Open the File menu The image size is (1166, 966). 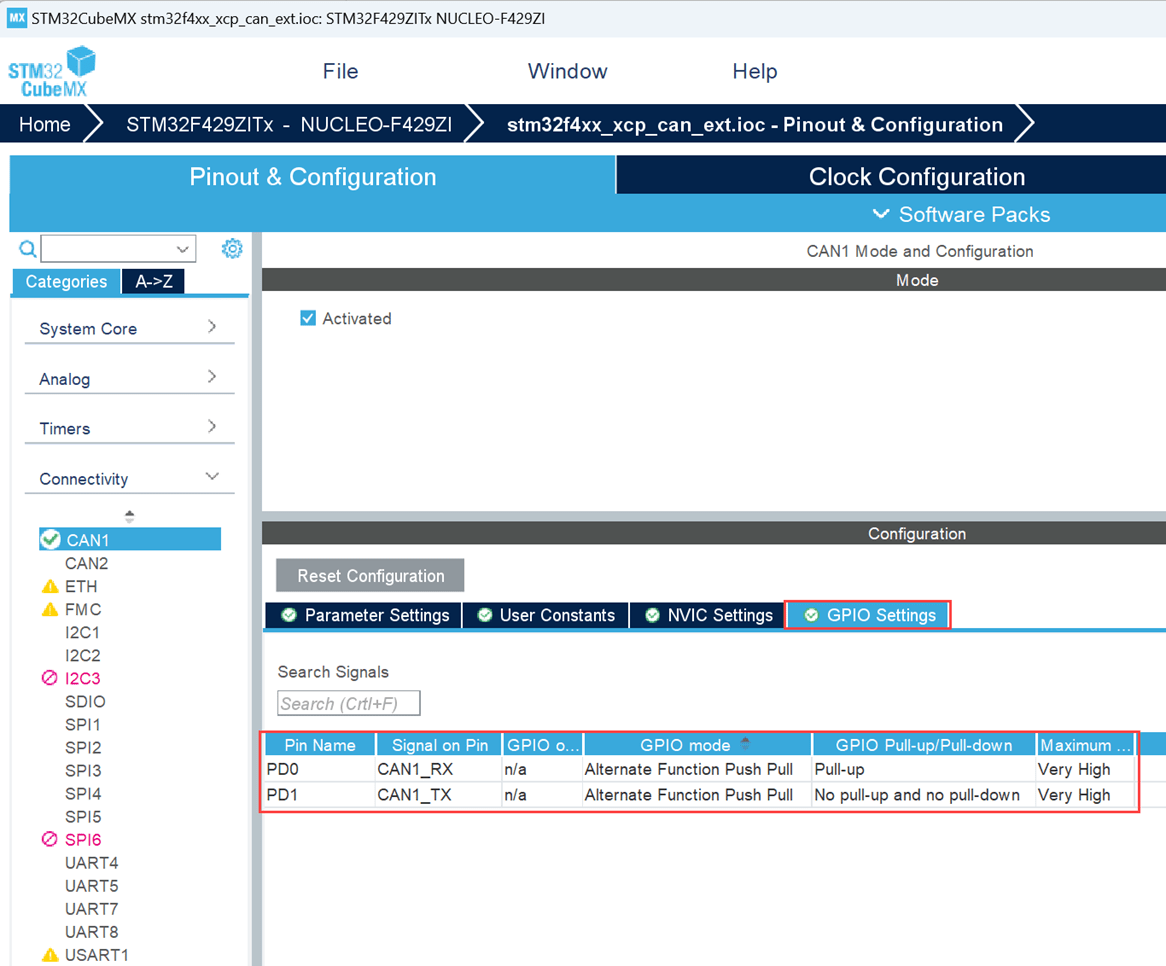click(x=340, y=71)
